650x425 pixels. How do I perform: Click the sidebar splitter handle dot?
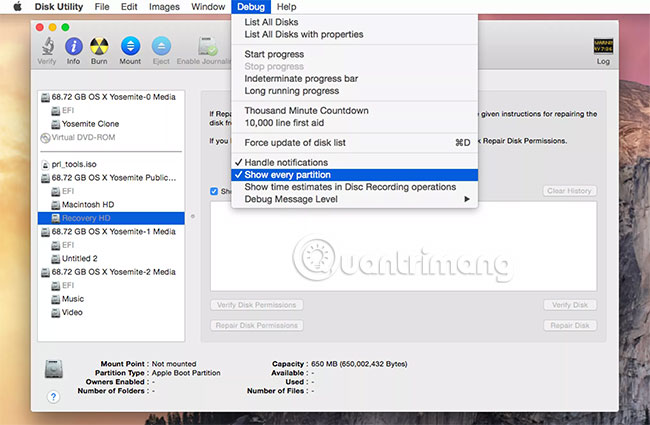click(x=192, y=216)
